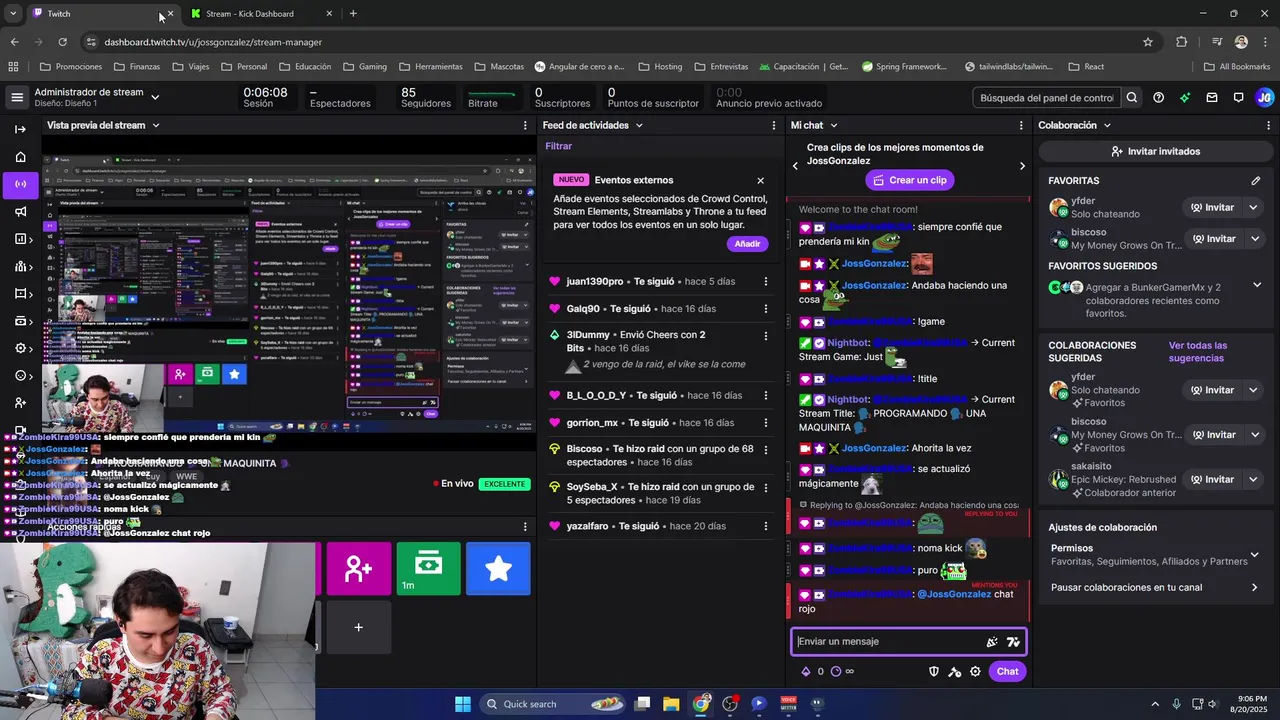Focus the Búsqueda del panel de control field
Image resolution: width=1280 pixels, height=720 pixels.
pyautogui.click(x=1046, y=98)
